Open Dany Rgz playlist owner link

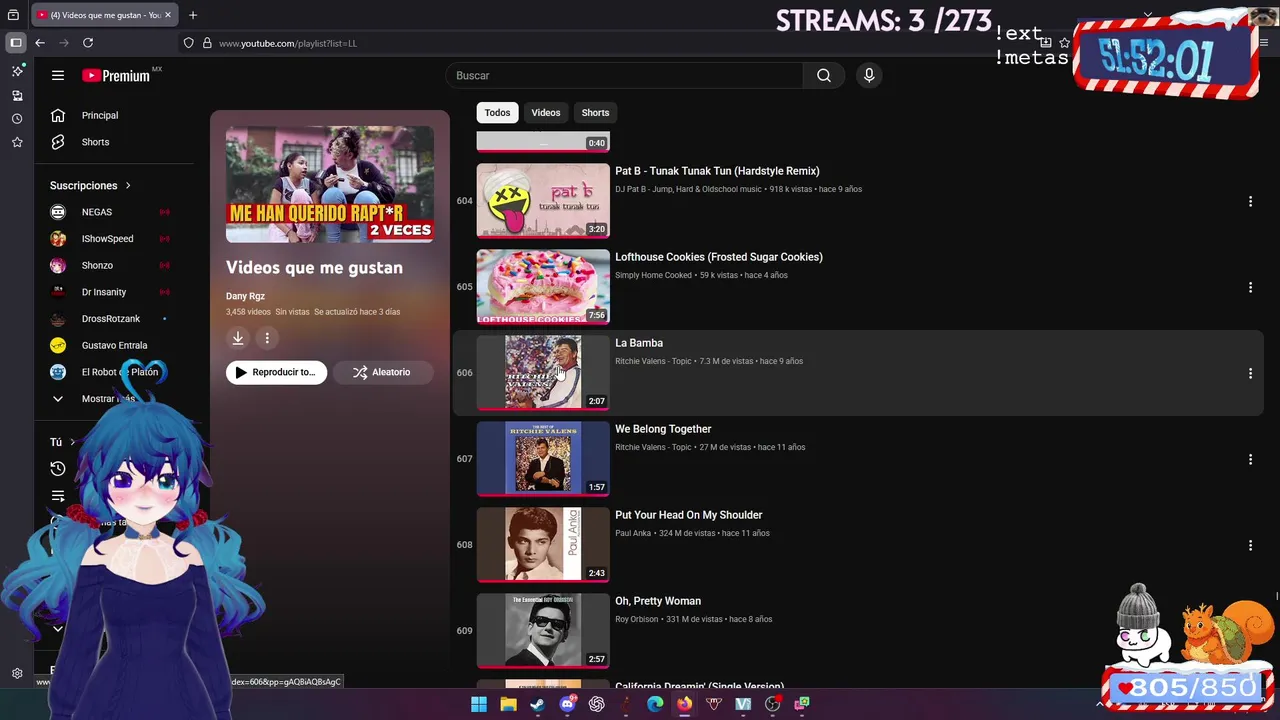click(x=245, y=296)
